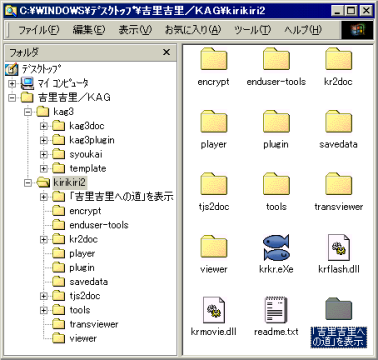
Task: Select savedata in the folder tree
Action: point(88,282)
